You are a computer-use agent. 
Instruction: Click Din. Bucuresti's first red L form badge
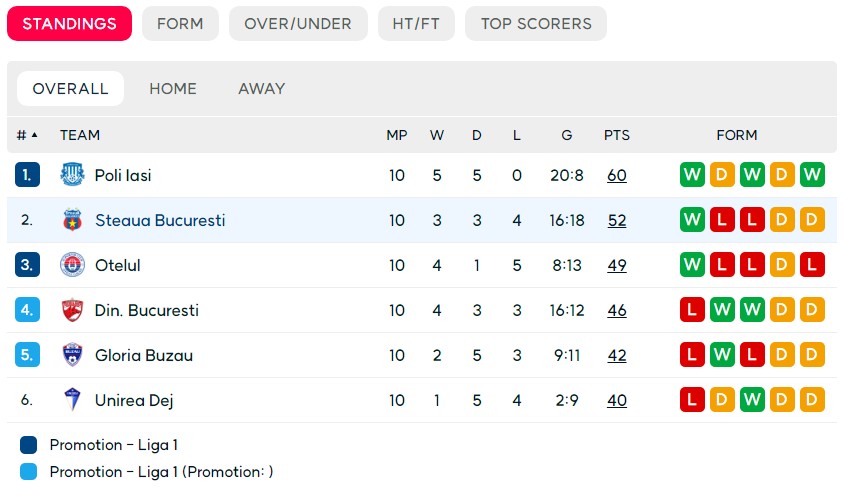(x=692, y=310)
